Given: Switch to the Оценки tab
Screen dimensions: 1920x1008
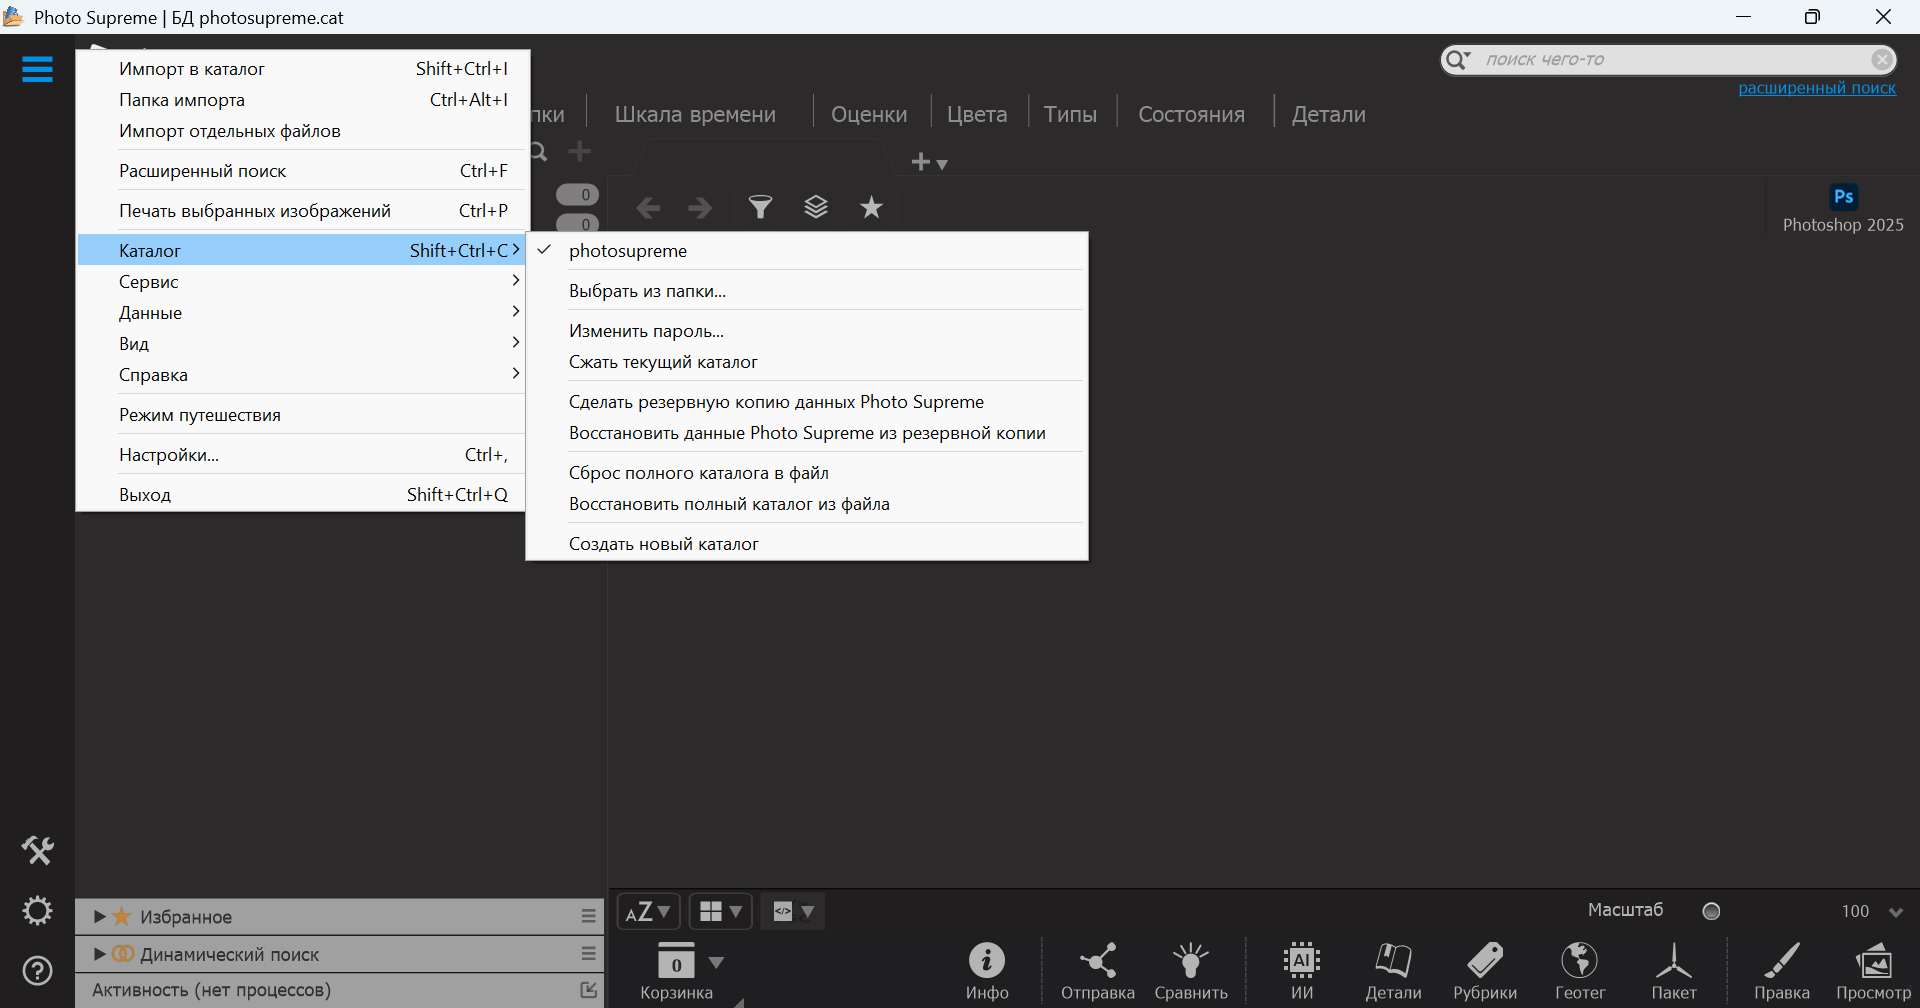Looking at the screenshot, I should coord(869,115).
